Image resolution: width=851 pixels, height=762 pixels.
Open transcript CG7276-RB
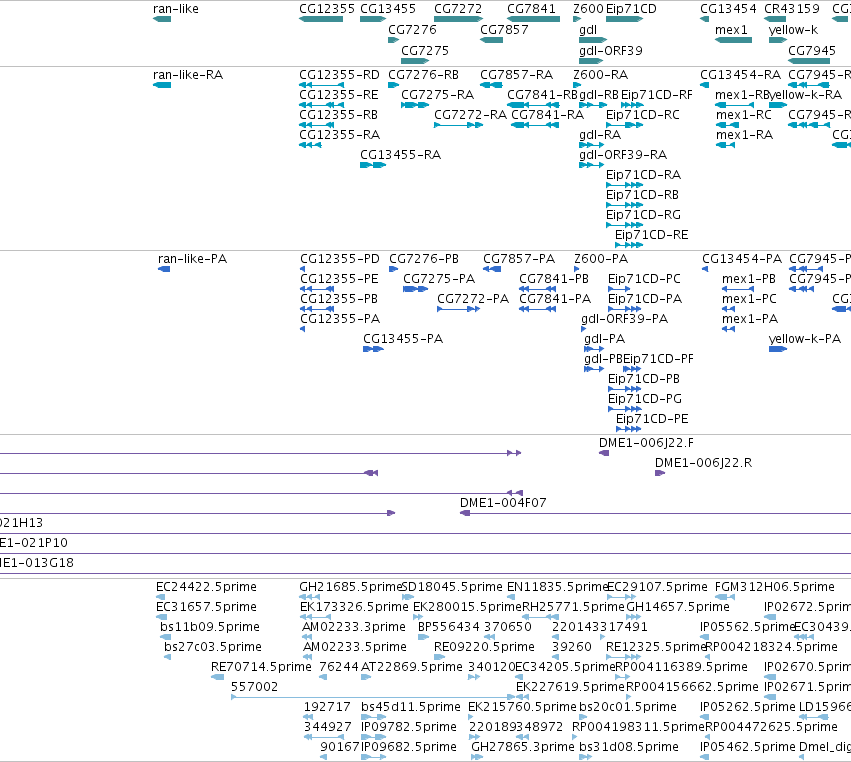pos(423,74)
